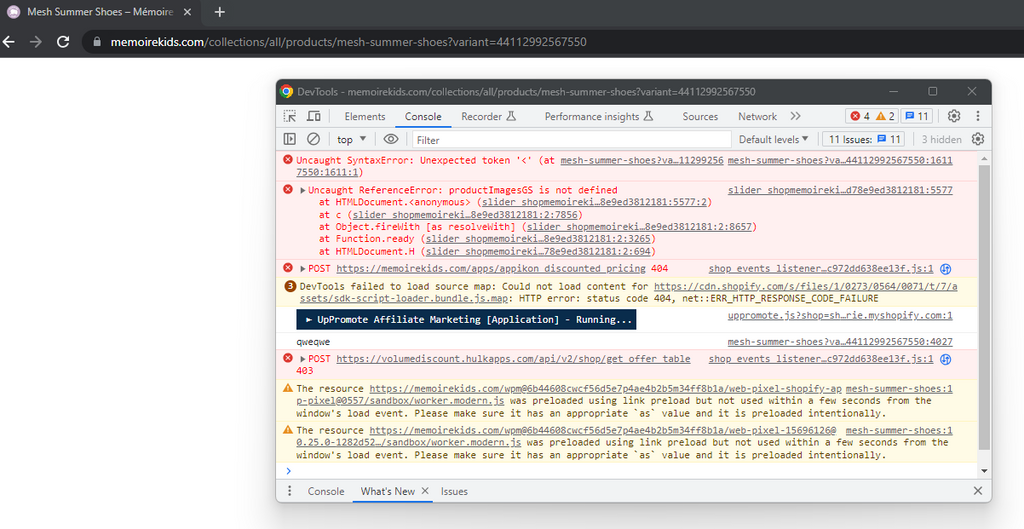Open the DevTools three-dot customize menu

pyautogui.click(x=977, y=117)
